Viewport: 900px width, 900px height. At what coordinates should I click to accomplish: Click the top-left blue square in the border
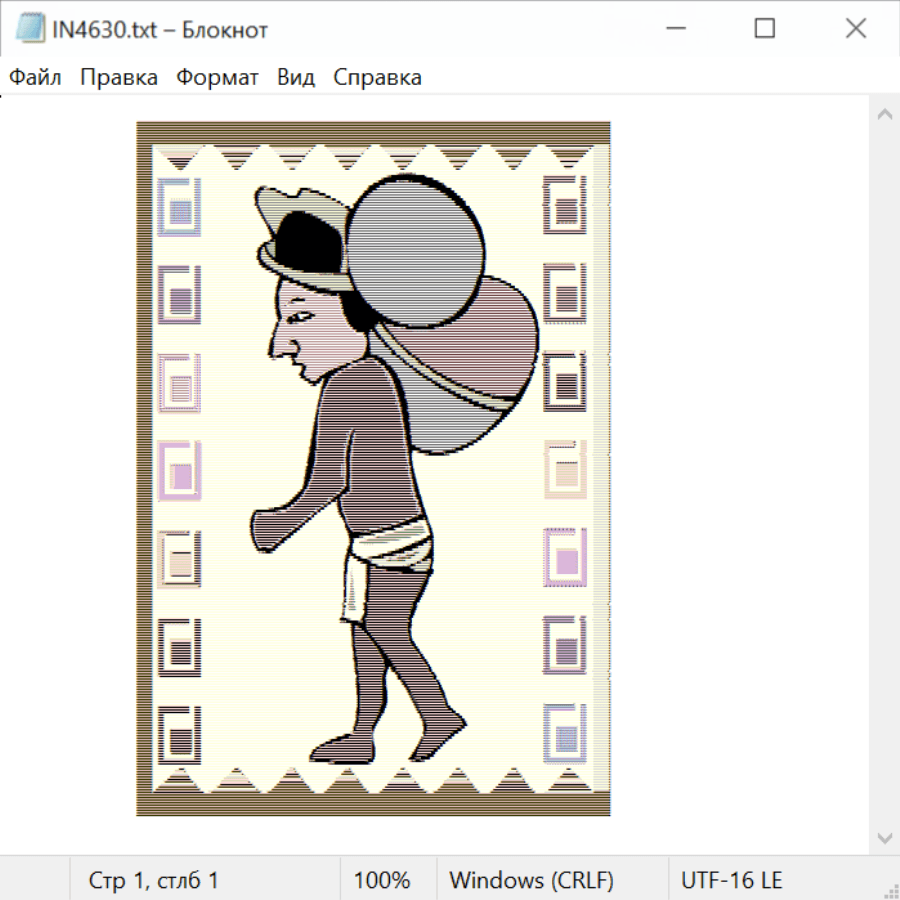tap(180, 208)
